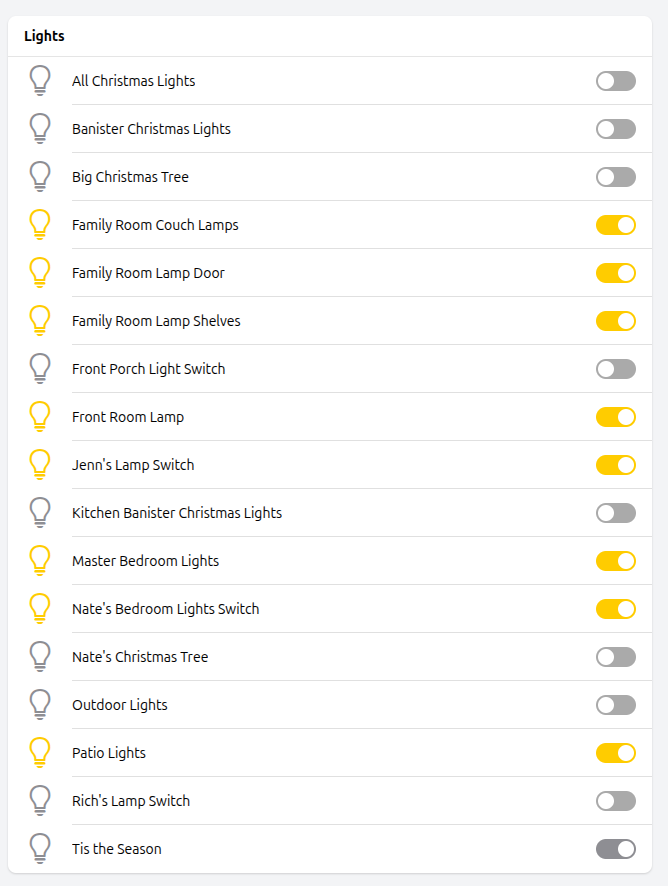The width and height of the screenshot is (668, 886).
Task: Click the Patio Lights bulb icon
Action: tap(40, 753)
